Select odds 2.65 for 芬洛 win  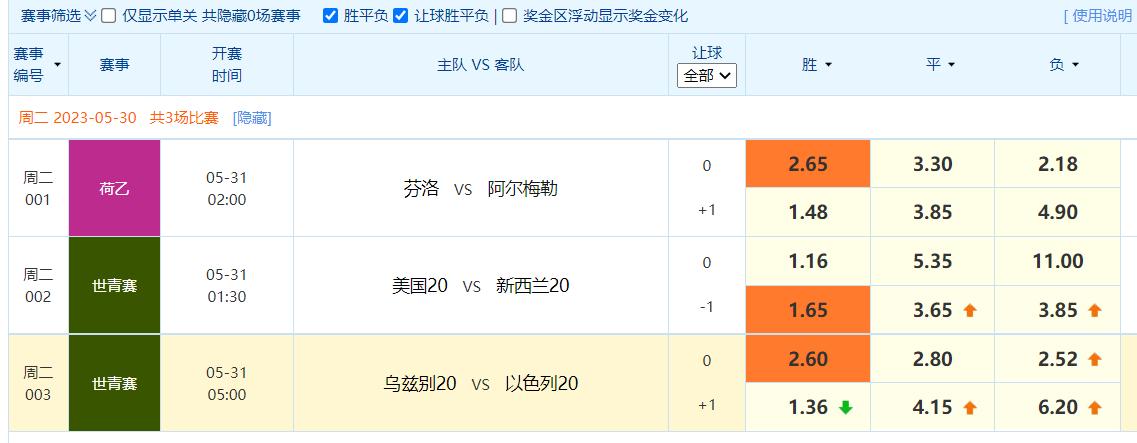click(808, 164)
